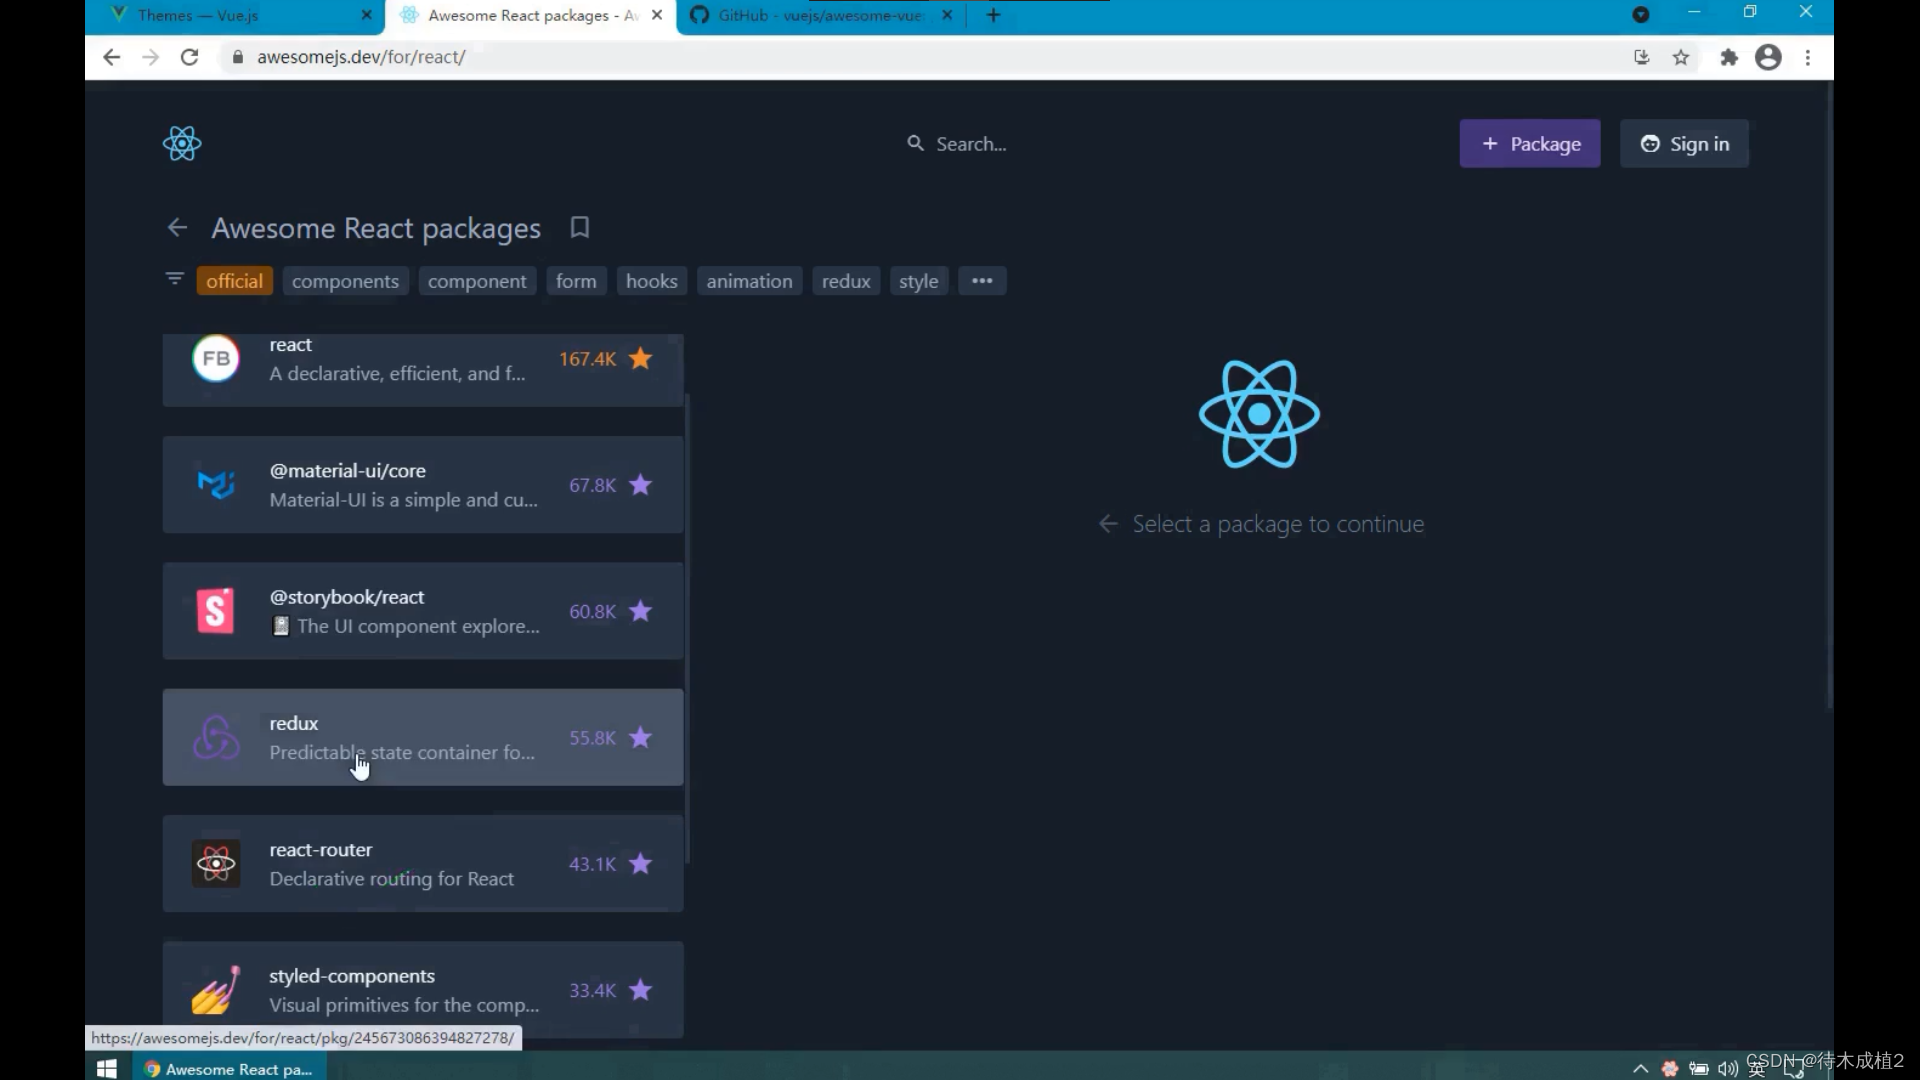This screenshot has height=1080, width=1920.
Task: Star the react package
Action: 641,358
